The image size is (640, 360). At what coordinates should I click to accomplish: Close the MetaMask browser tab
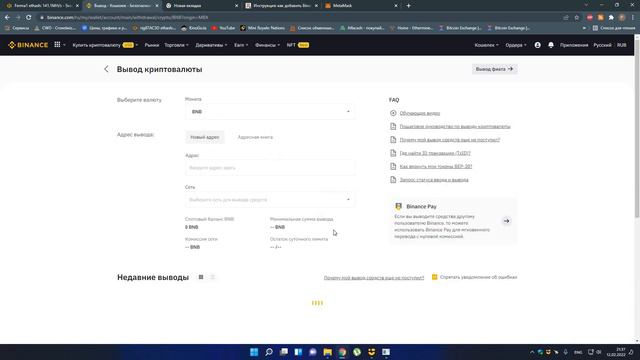click(x=396, y=6)
